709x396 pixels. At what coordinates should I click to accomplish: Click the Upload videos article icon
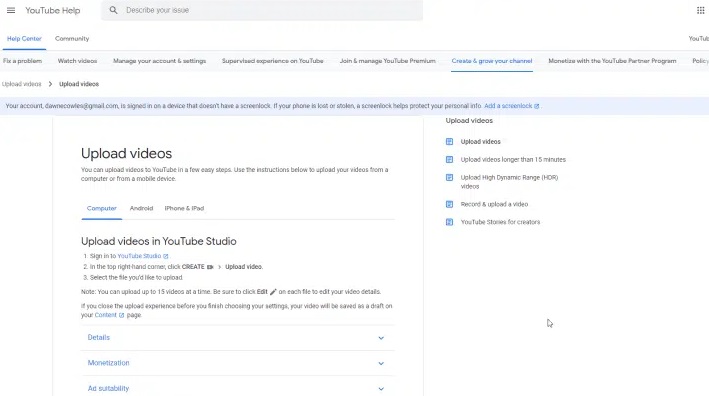click(449, 141)
